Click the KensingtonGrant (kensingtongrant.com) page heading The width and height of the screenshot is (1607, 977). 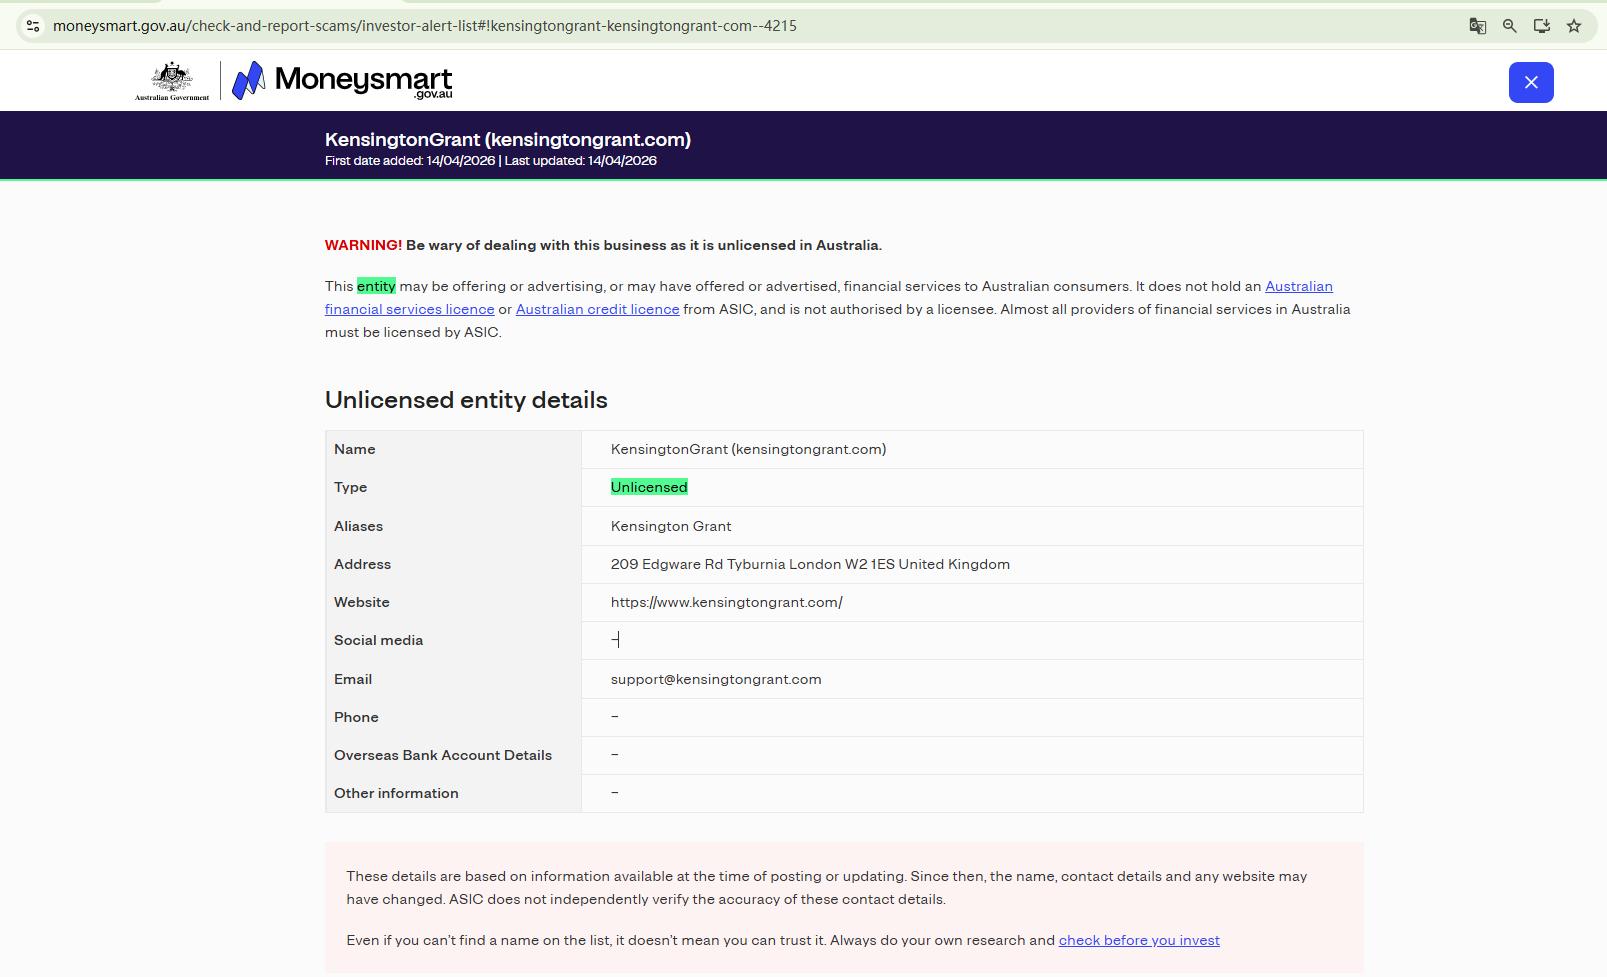click(x=508, y=140)
